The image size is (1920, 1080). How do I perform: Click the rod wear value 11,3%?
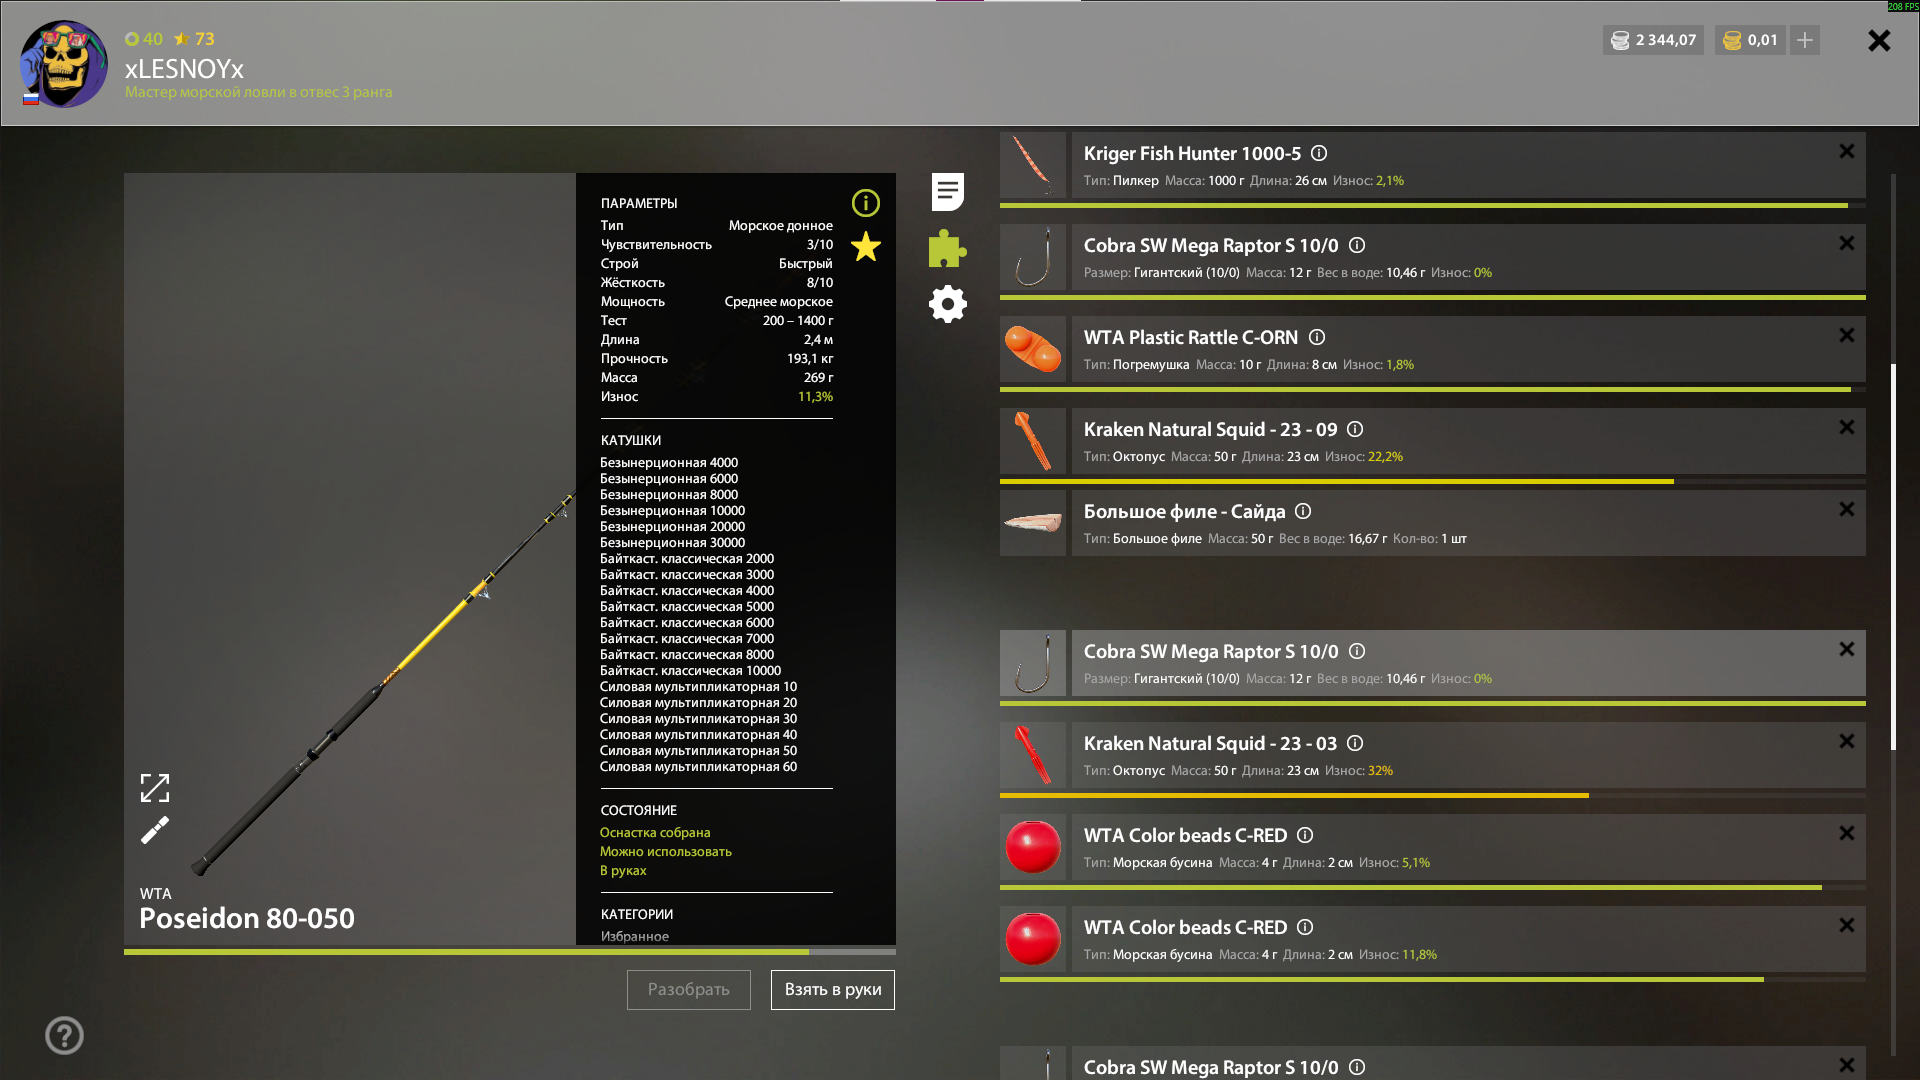pyautogui.click(x=815, y=396)
